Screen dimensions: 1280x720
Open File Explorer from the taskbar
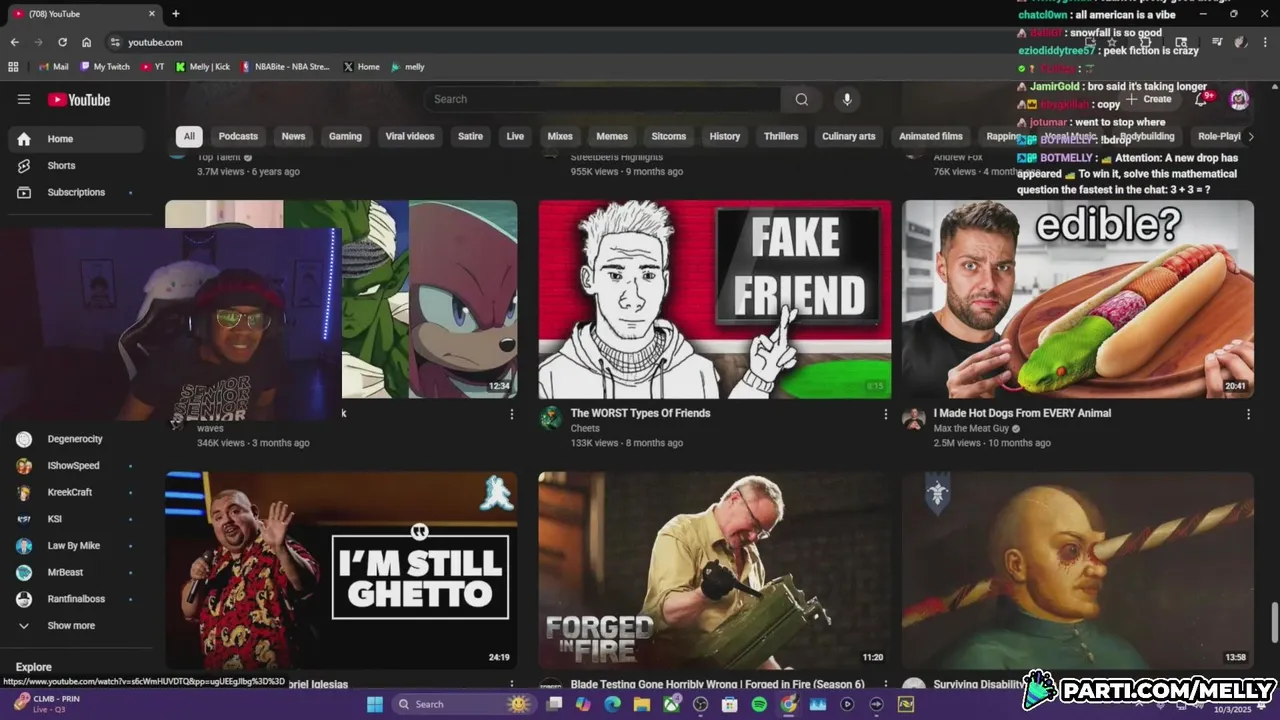[x=641, y=704]
